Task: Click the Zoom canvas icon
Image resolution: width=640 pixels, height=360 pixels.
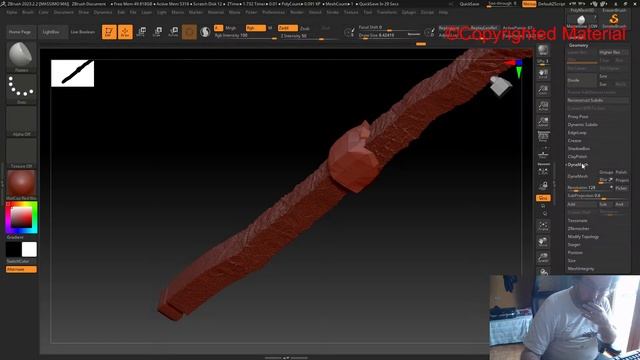Action: pos(543,90)
